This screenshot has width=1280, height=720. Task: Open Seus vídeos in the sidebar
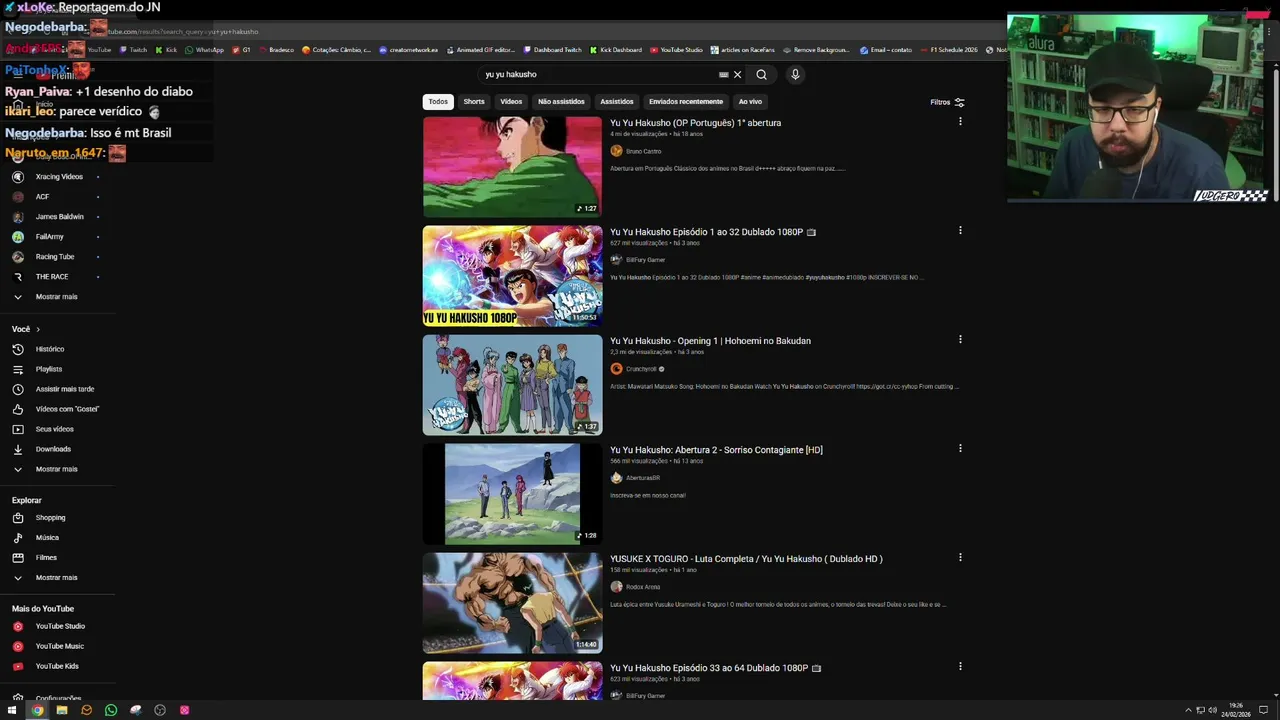coord(57,429)
